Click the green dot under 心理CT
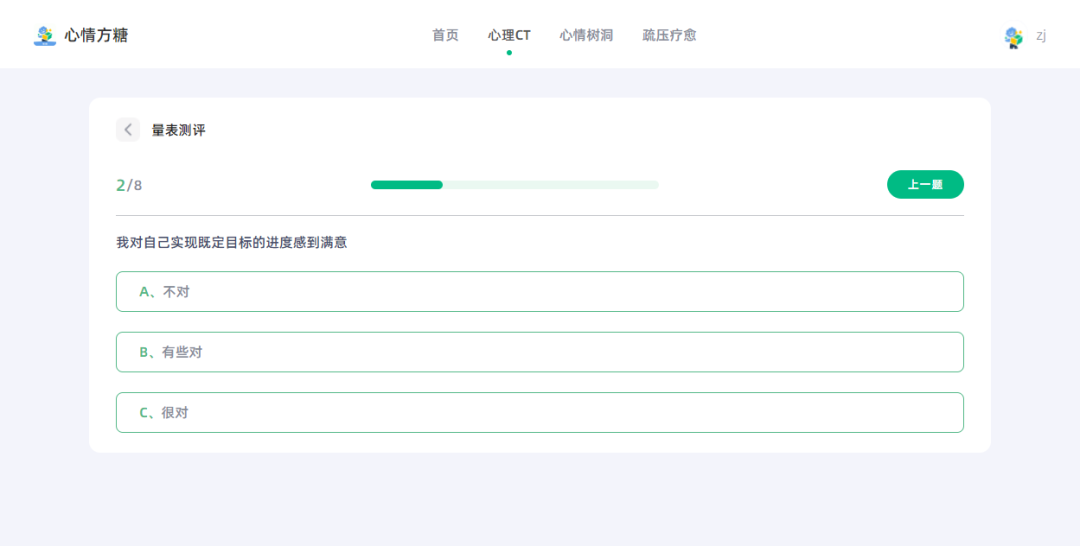Image resolution: width=1080 pixels, height=546 pixels. [509, 52]
